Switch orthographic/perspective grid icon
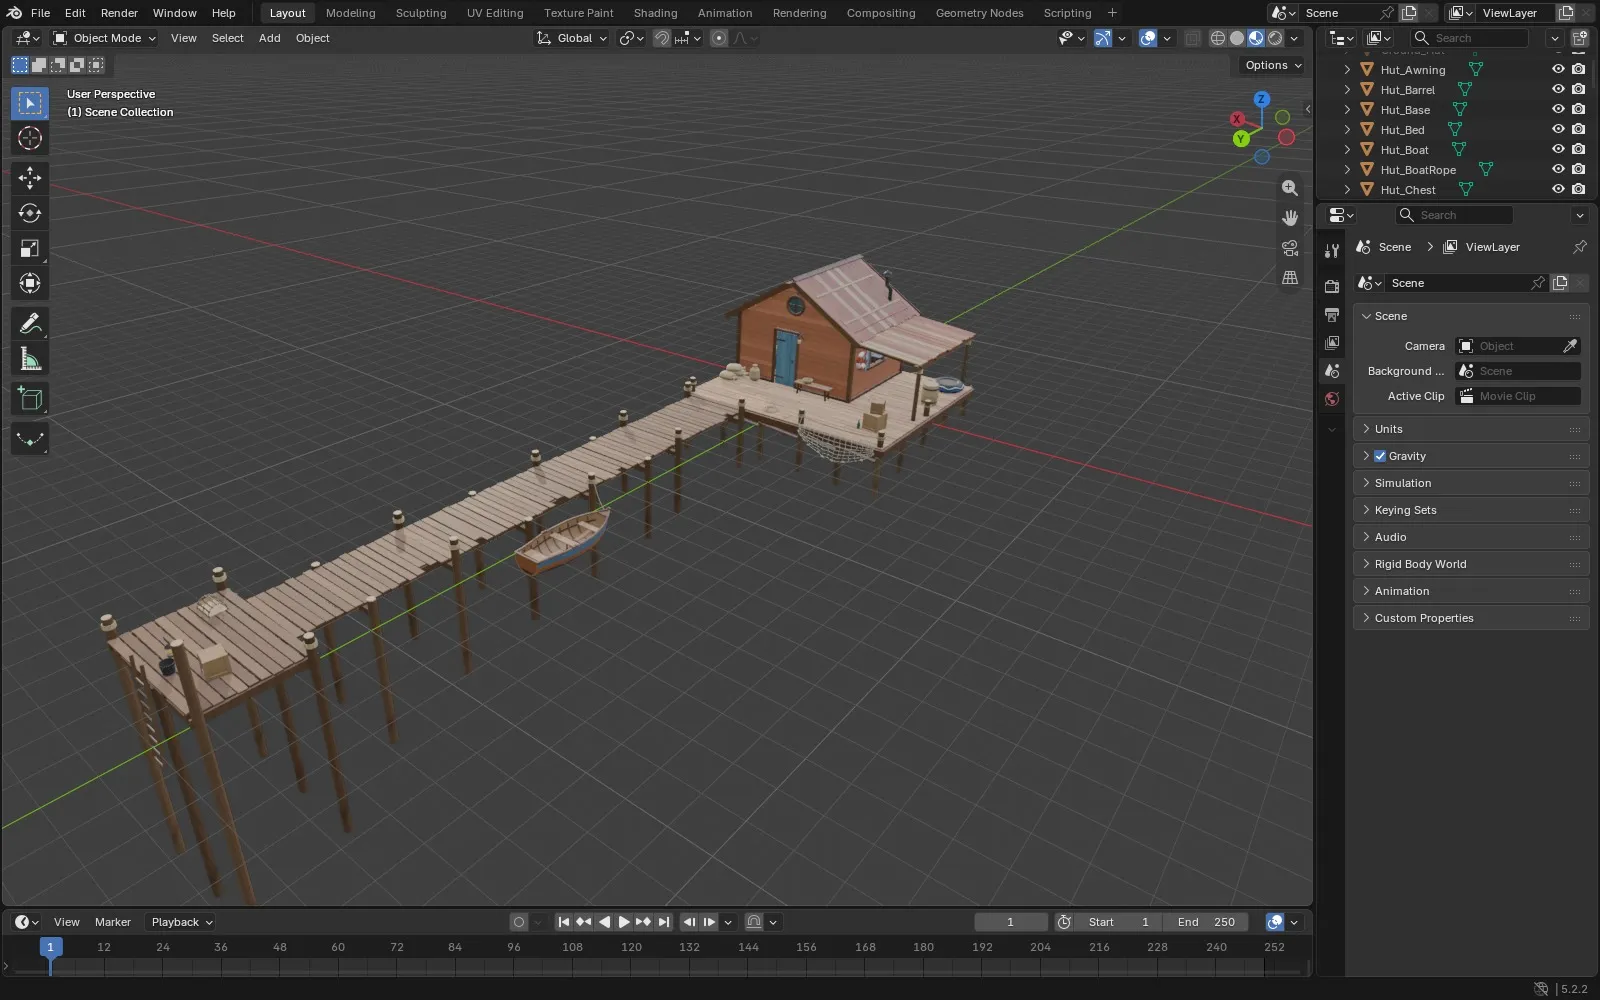 click(1290, 278)
